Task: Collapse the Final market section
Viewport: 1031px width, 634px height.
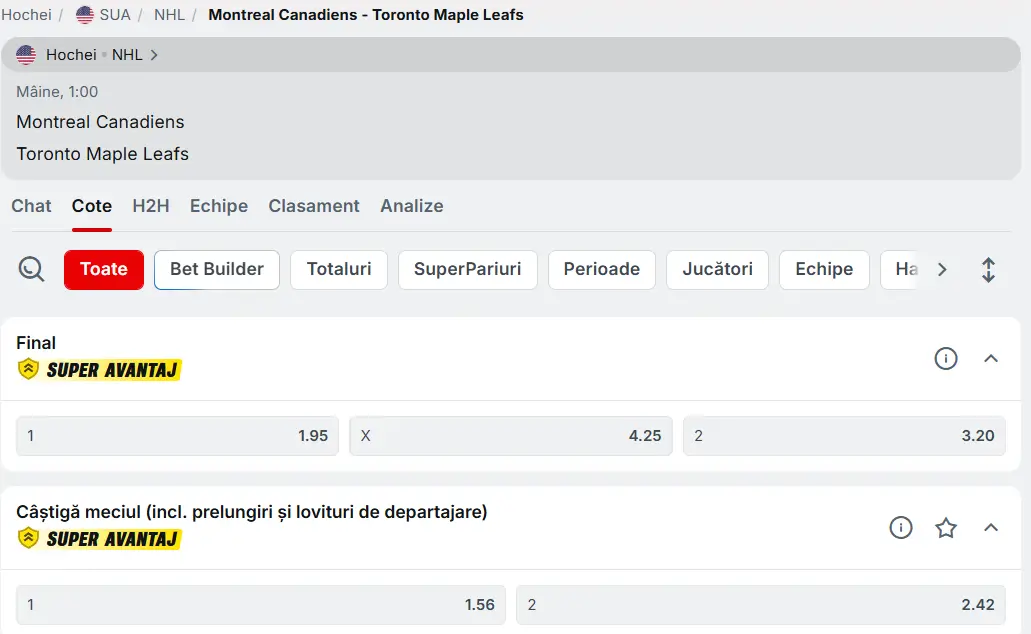Action: pyautogui.click(x=991, y=358)
